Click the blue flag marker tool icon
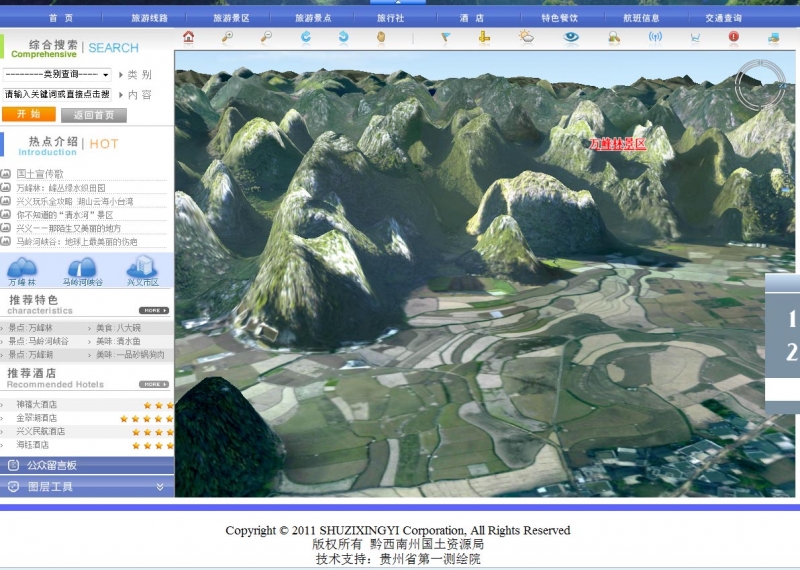Screen dimensions: 800x570 (445, 37)
